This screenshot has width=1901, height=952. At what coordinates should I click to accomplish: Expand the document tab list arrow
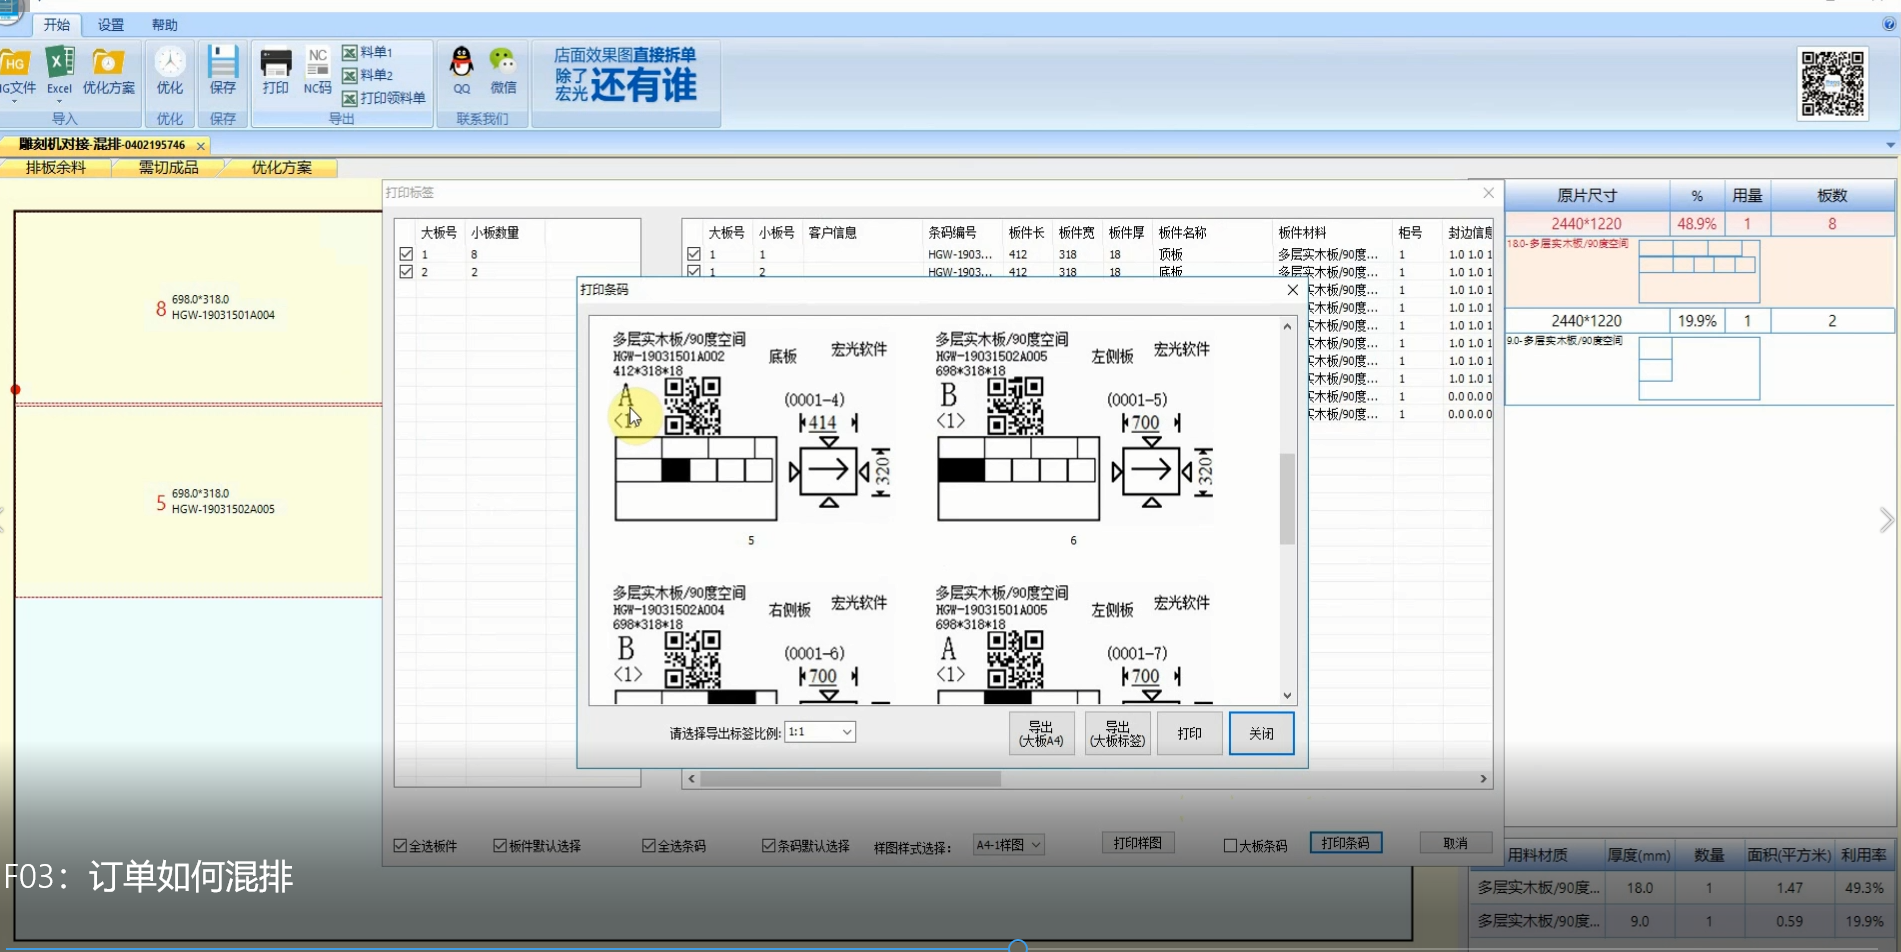coord(1890,145)
